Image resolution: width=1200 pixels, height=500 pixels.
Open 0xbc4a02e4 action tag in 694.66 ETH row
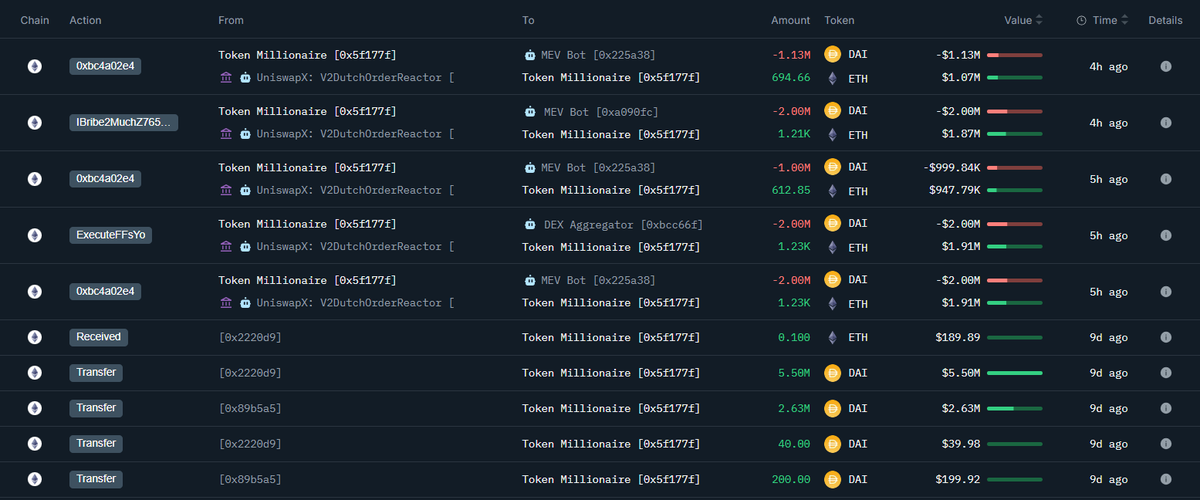(x=105, y=66)
